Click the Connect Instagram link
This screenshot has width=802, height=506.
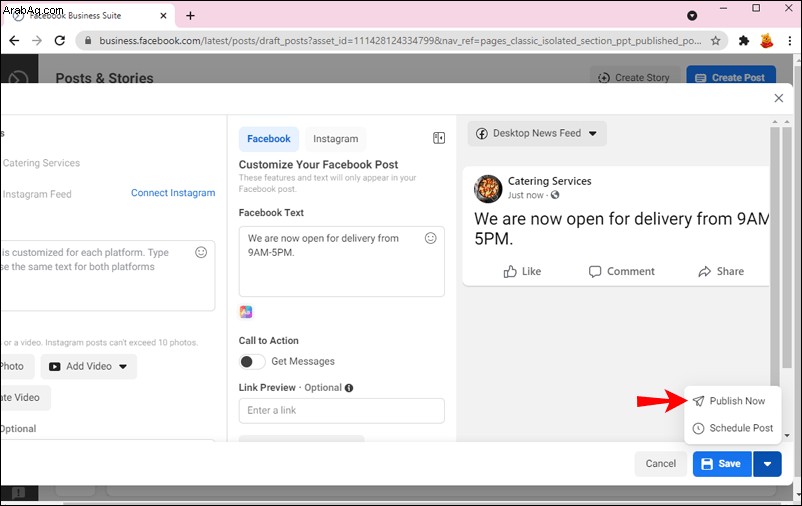(x=173, y=193)
